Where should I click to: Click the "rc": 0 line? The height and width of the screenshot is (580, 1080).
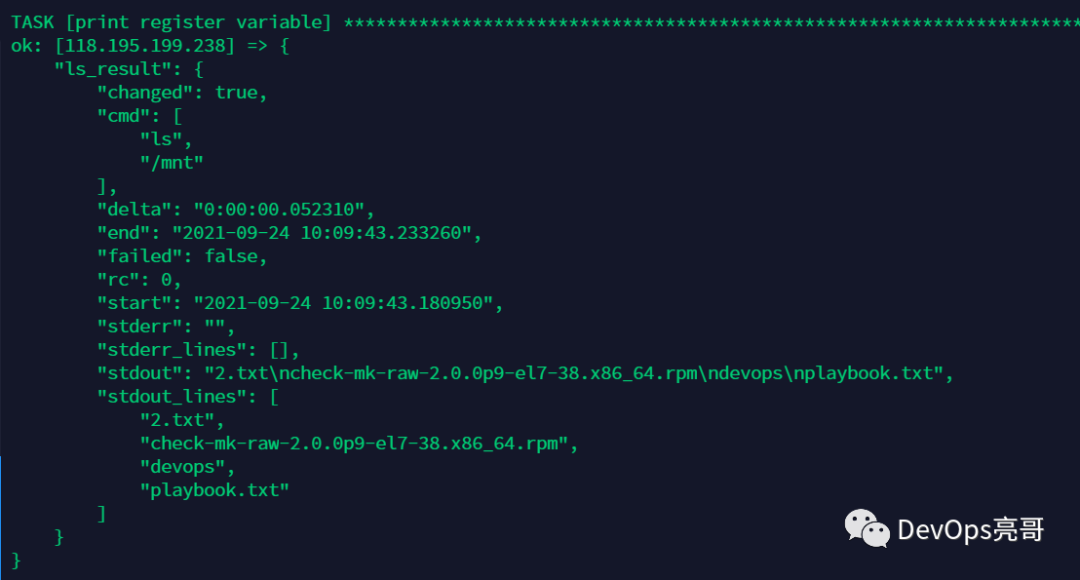(x=139, y=280)
